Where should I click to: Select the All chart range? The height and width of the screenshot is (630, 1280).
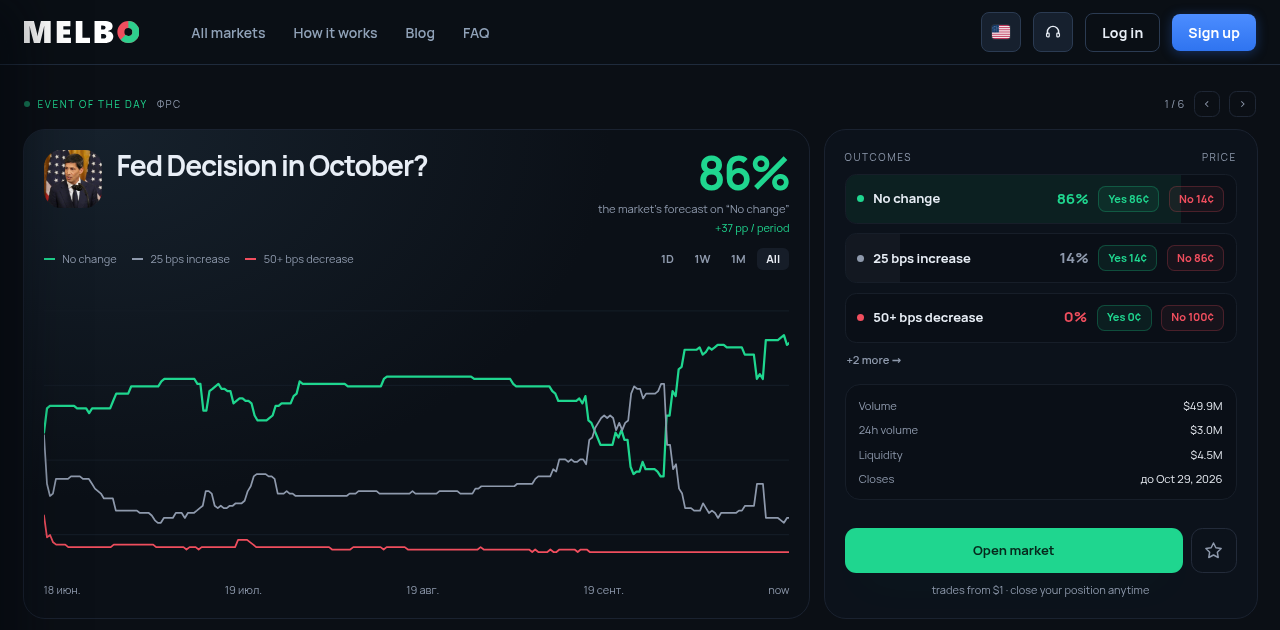(x=773, y=259)
